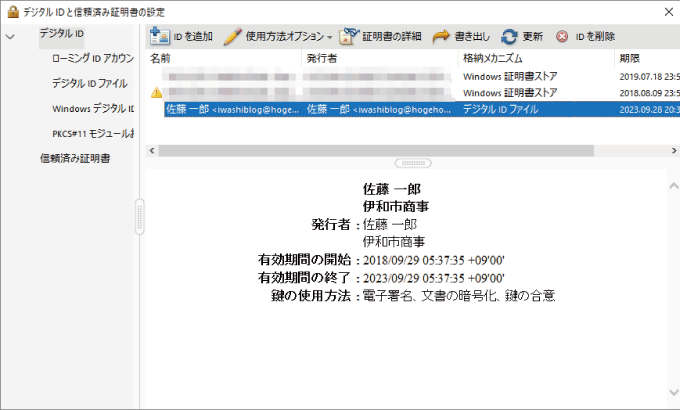Open the 使用方法オプション dropdown arrow
The width and height of the screenshot is (680, 410).
330,37
